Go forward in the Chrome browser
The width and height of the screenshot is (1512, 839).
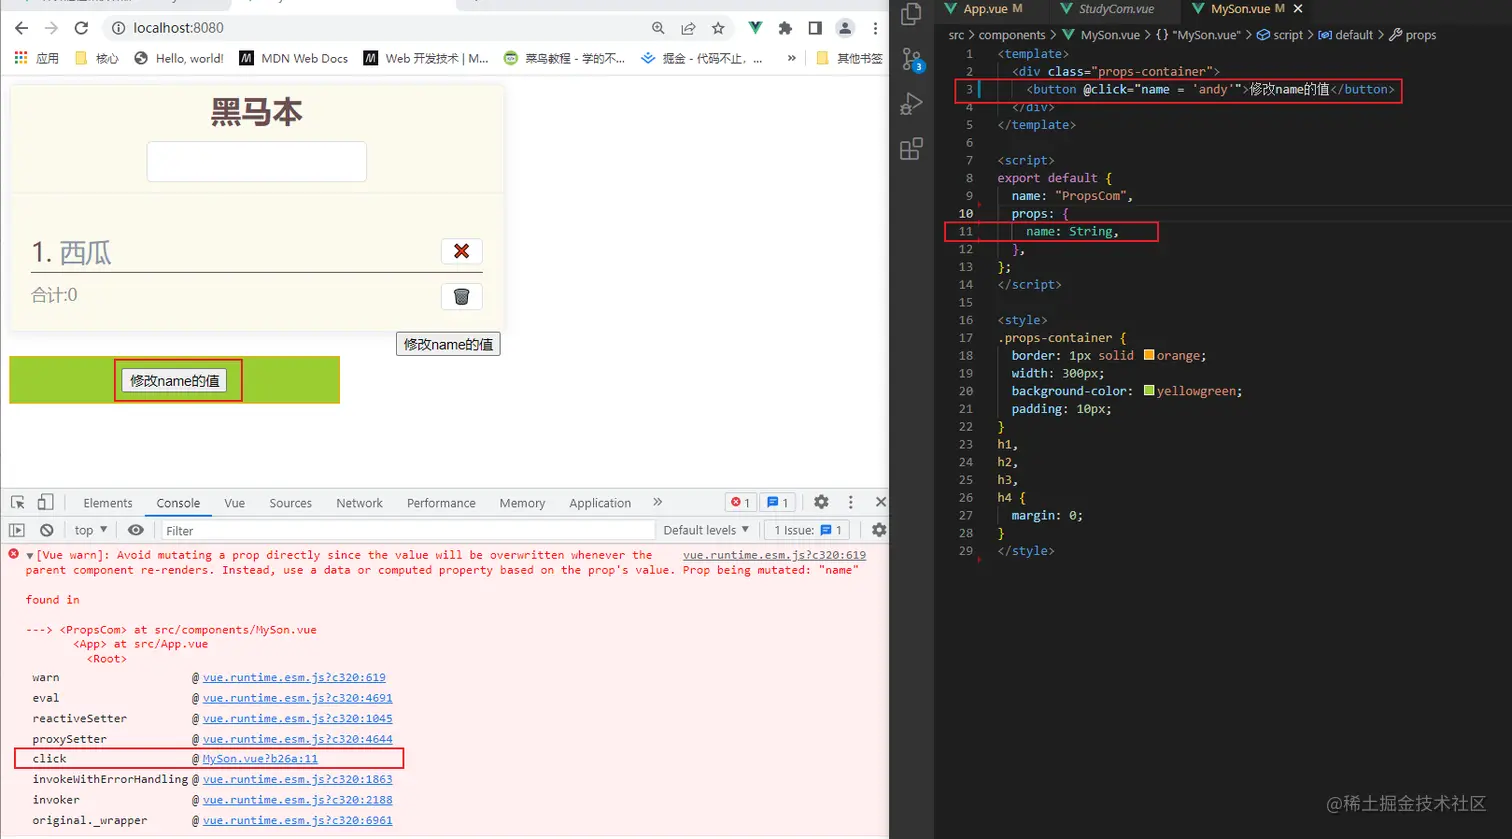pyautogui.click(x=52, y=28)
